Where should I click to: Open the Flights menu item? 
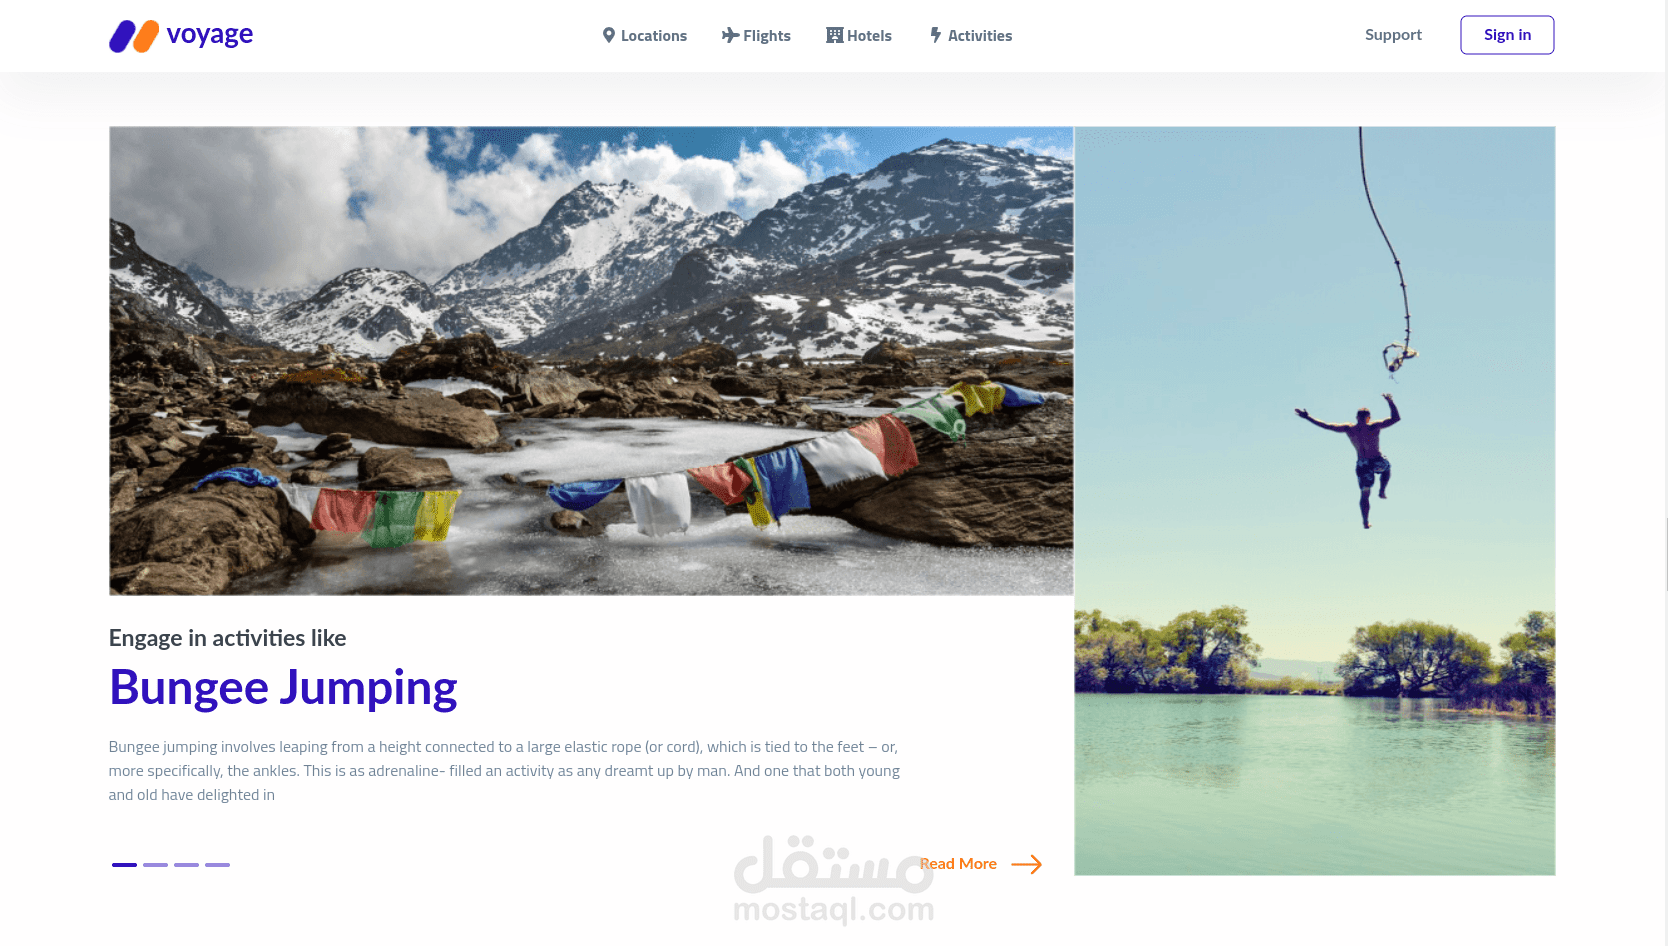pyautogui.click(x=756, y=35)
